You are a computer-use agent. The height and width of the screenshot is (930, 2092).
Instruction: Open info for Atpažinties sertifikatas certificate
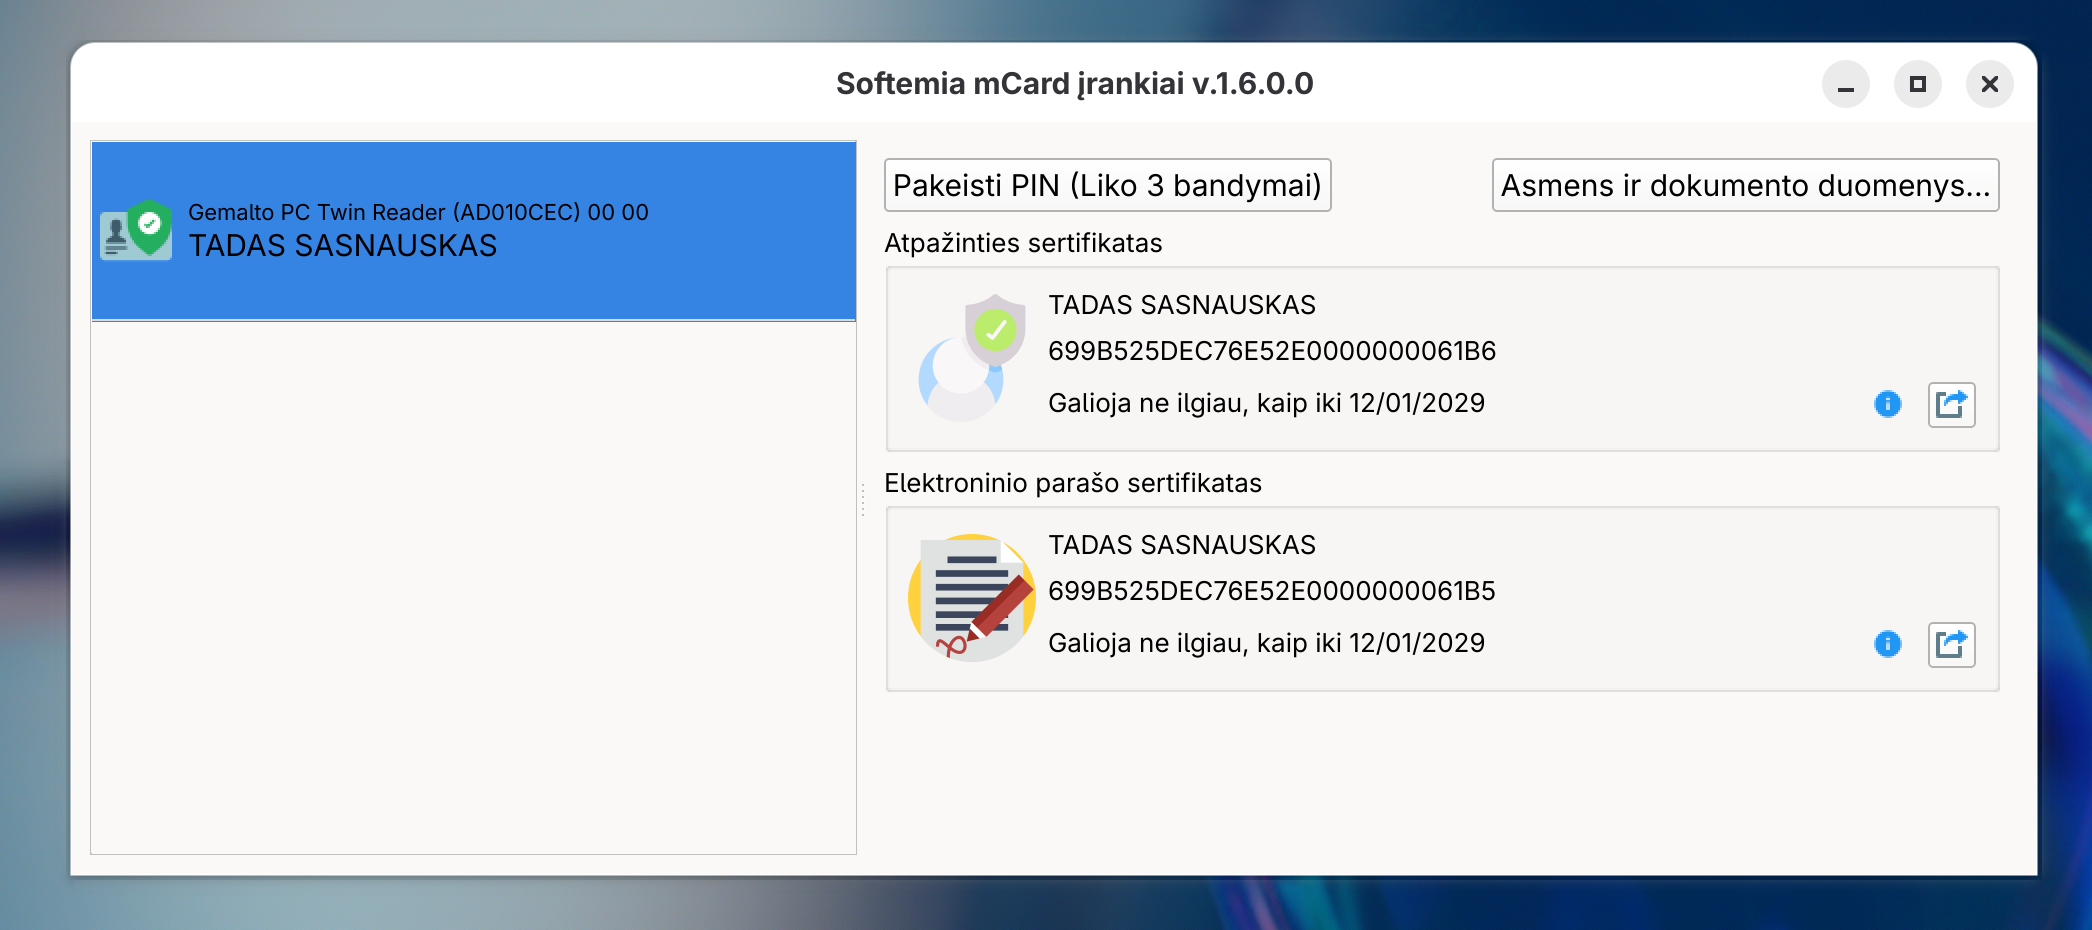(x=1886, y=404)
